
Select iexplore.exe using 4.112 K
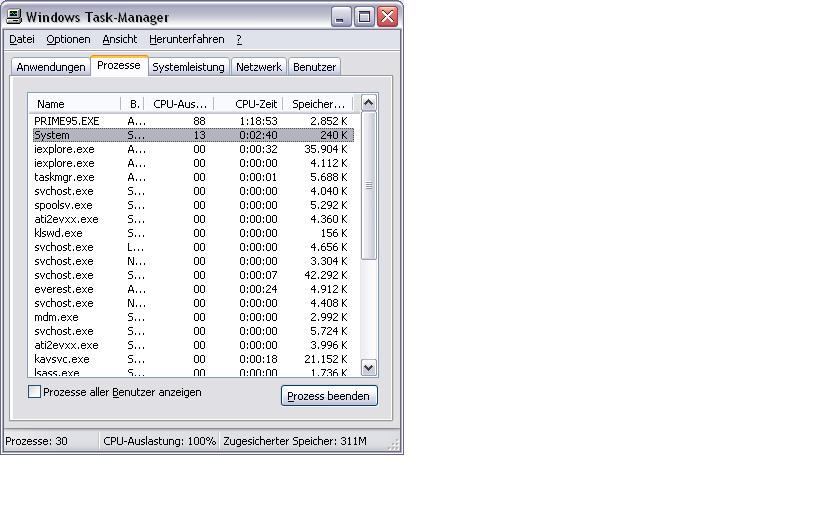(193, 163)
